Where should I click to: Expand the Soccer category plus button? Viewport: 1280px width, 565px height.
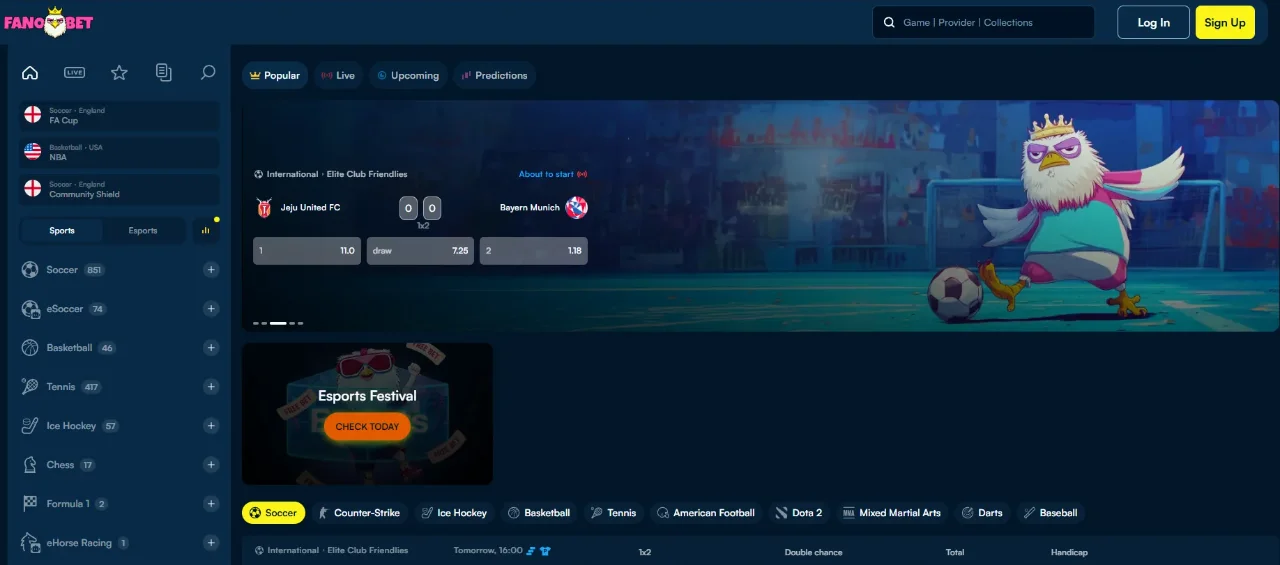[x=211, y=270]
